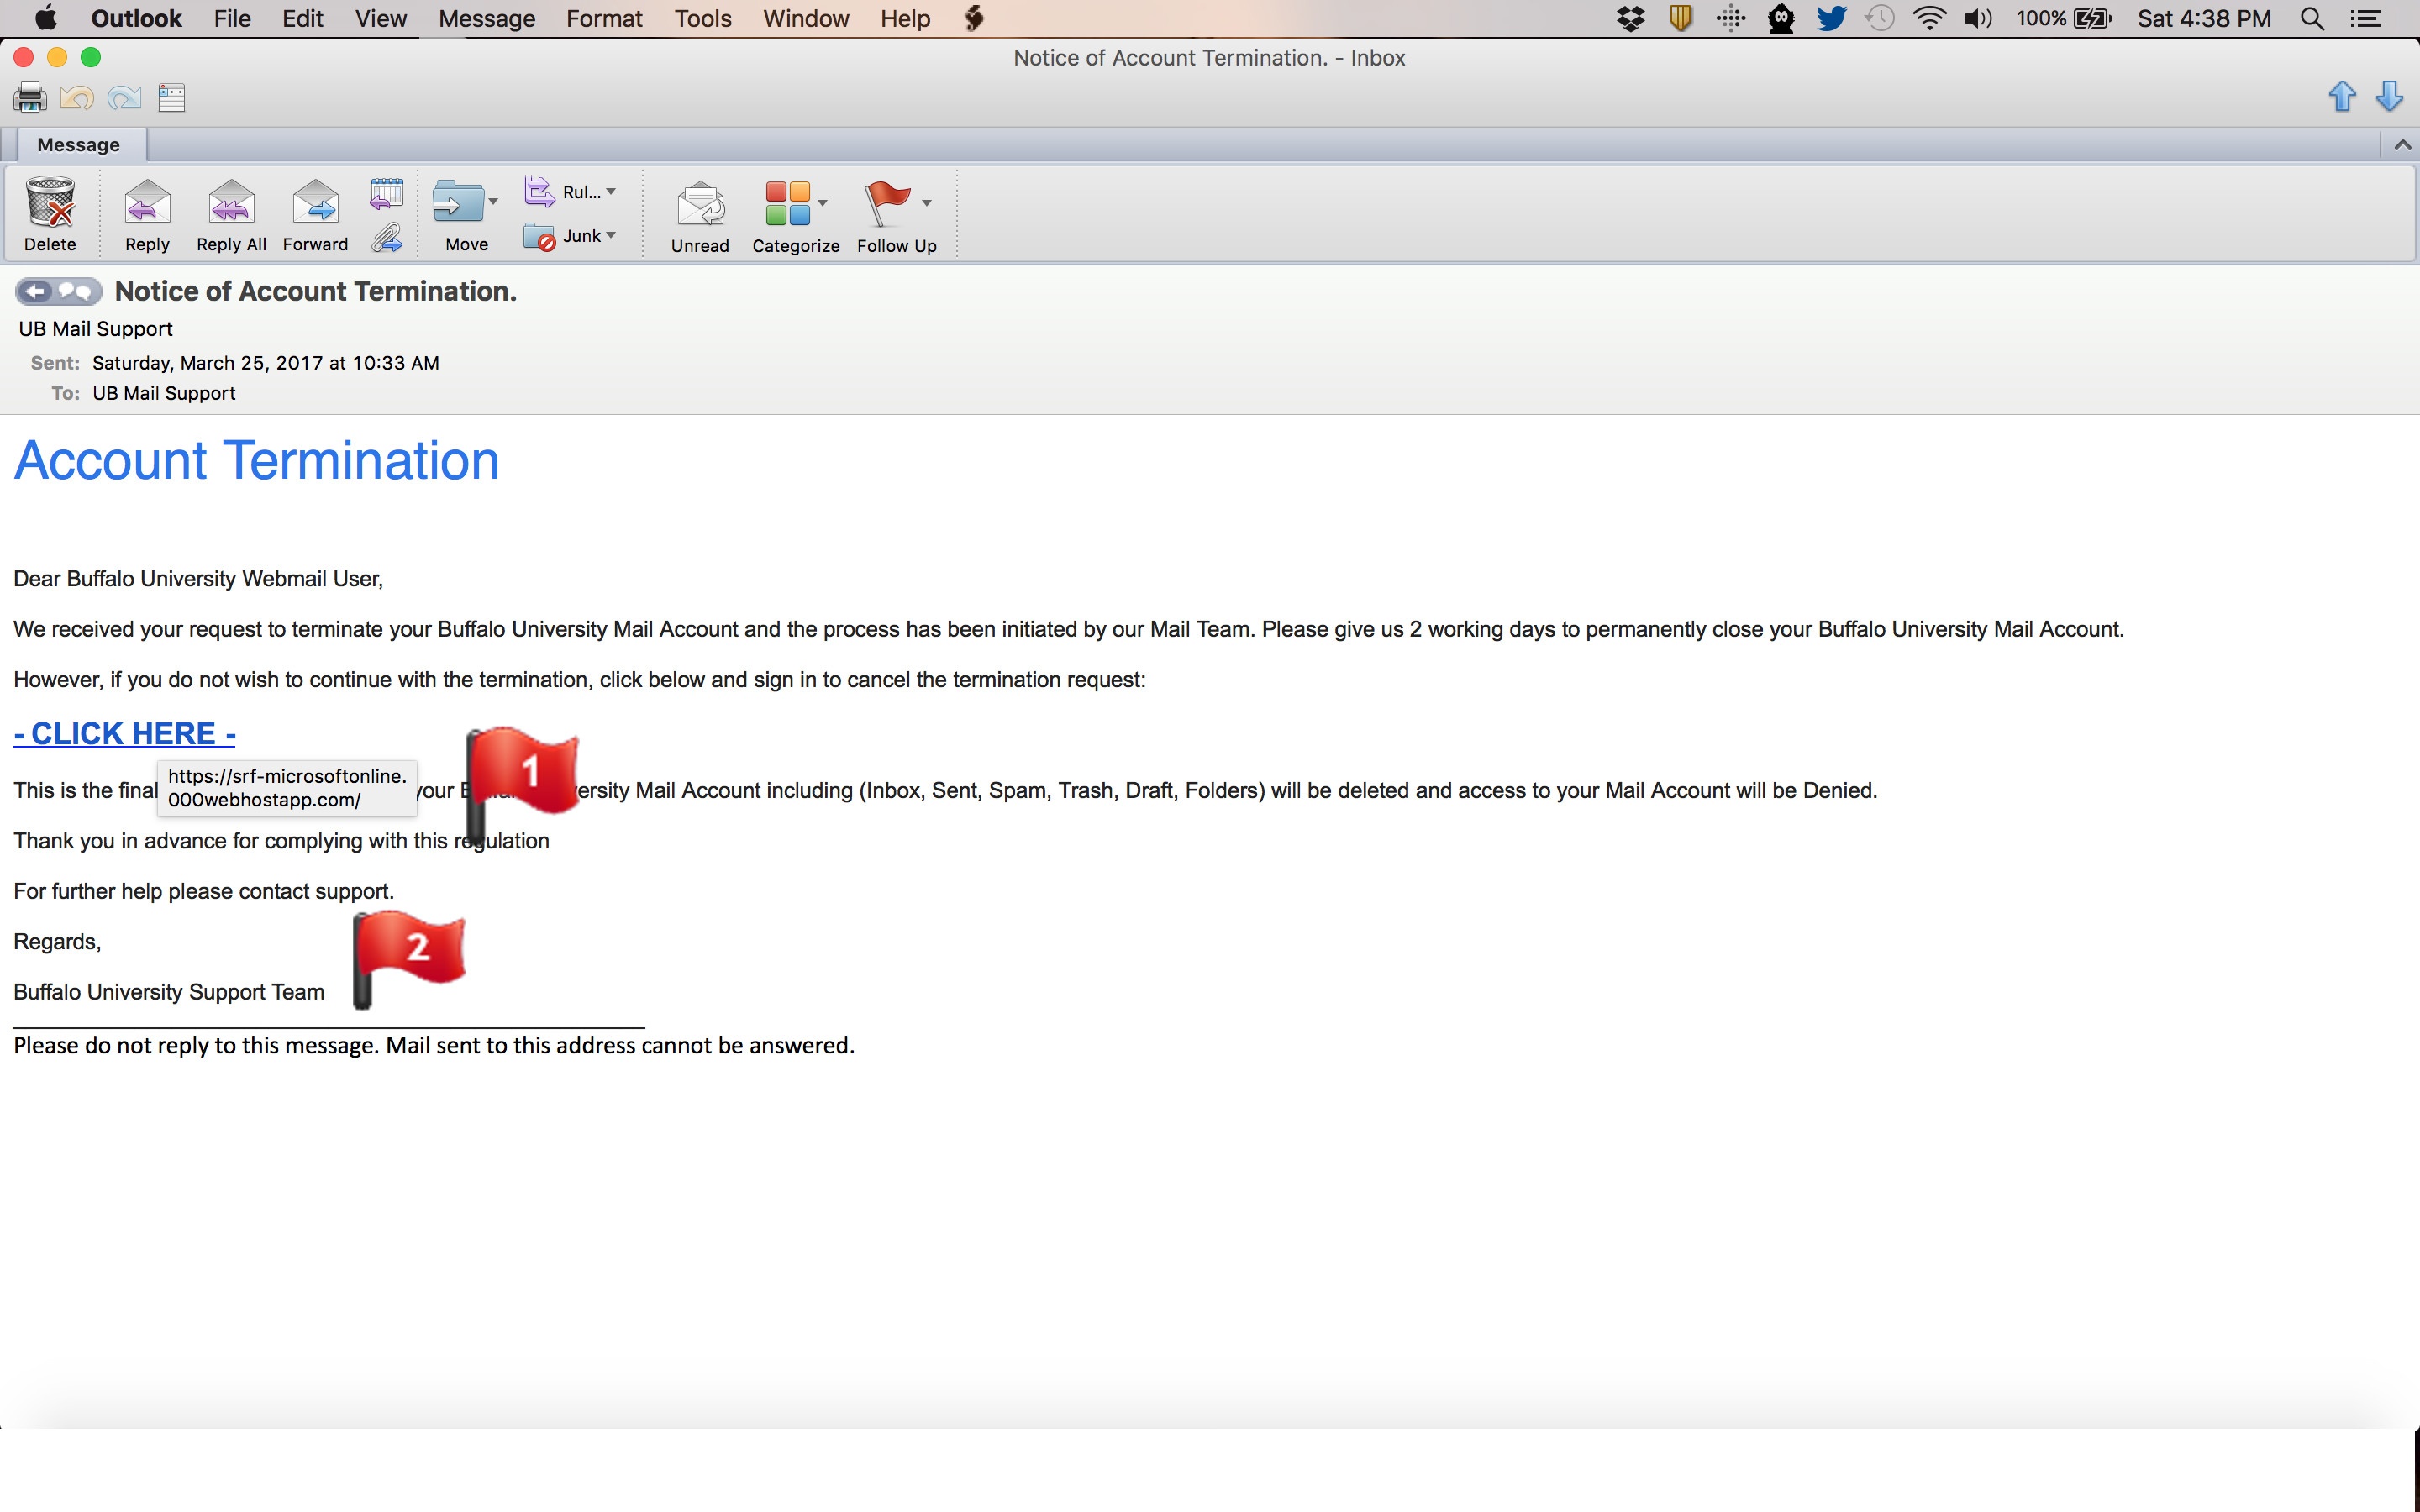The image size is (2420, 1512).
Task: Click the Delete trash can icon
Action: 50,204
